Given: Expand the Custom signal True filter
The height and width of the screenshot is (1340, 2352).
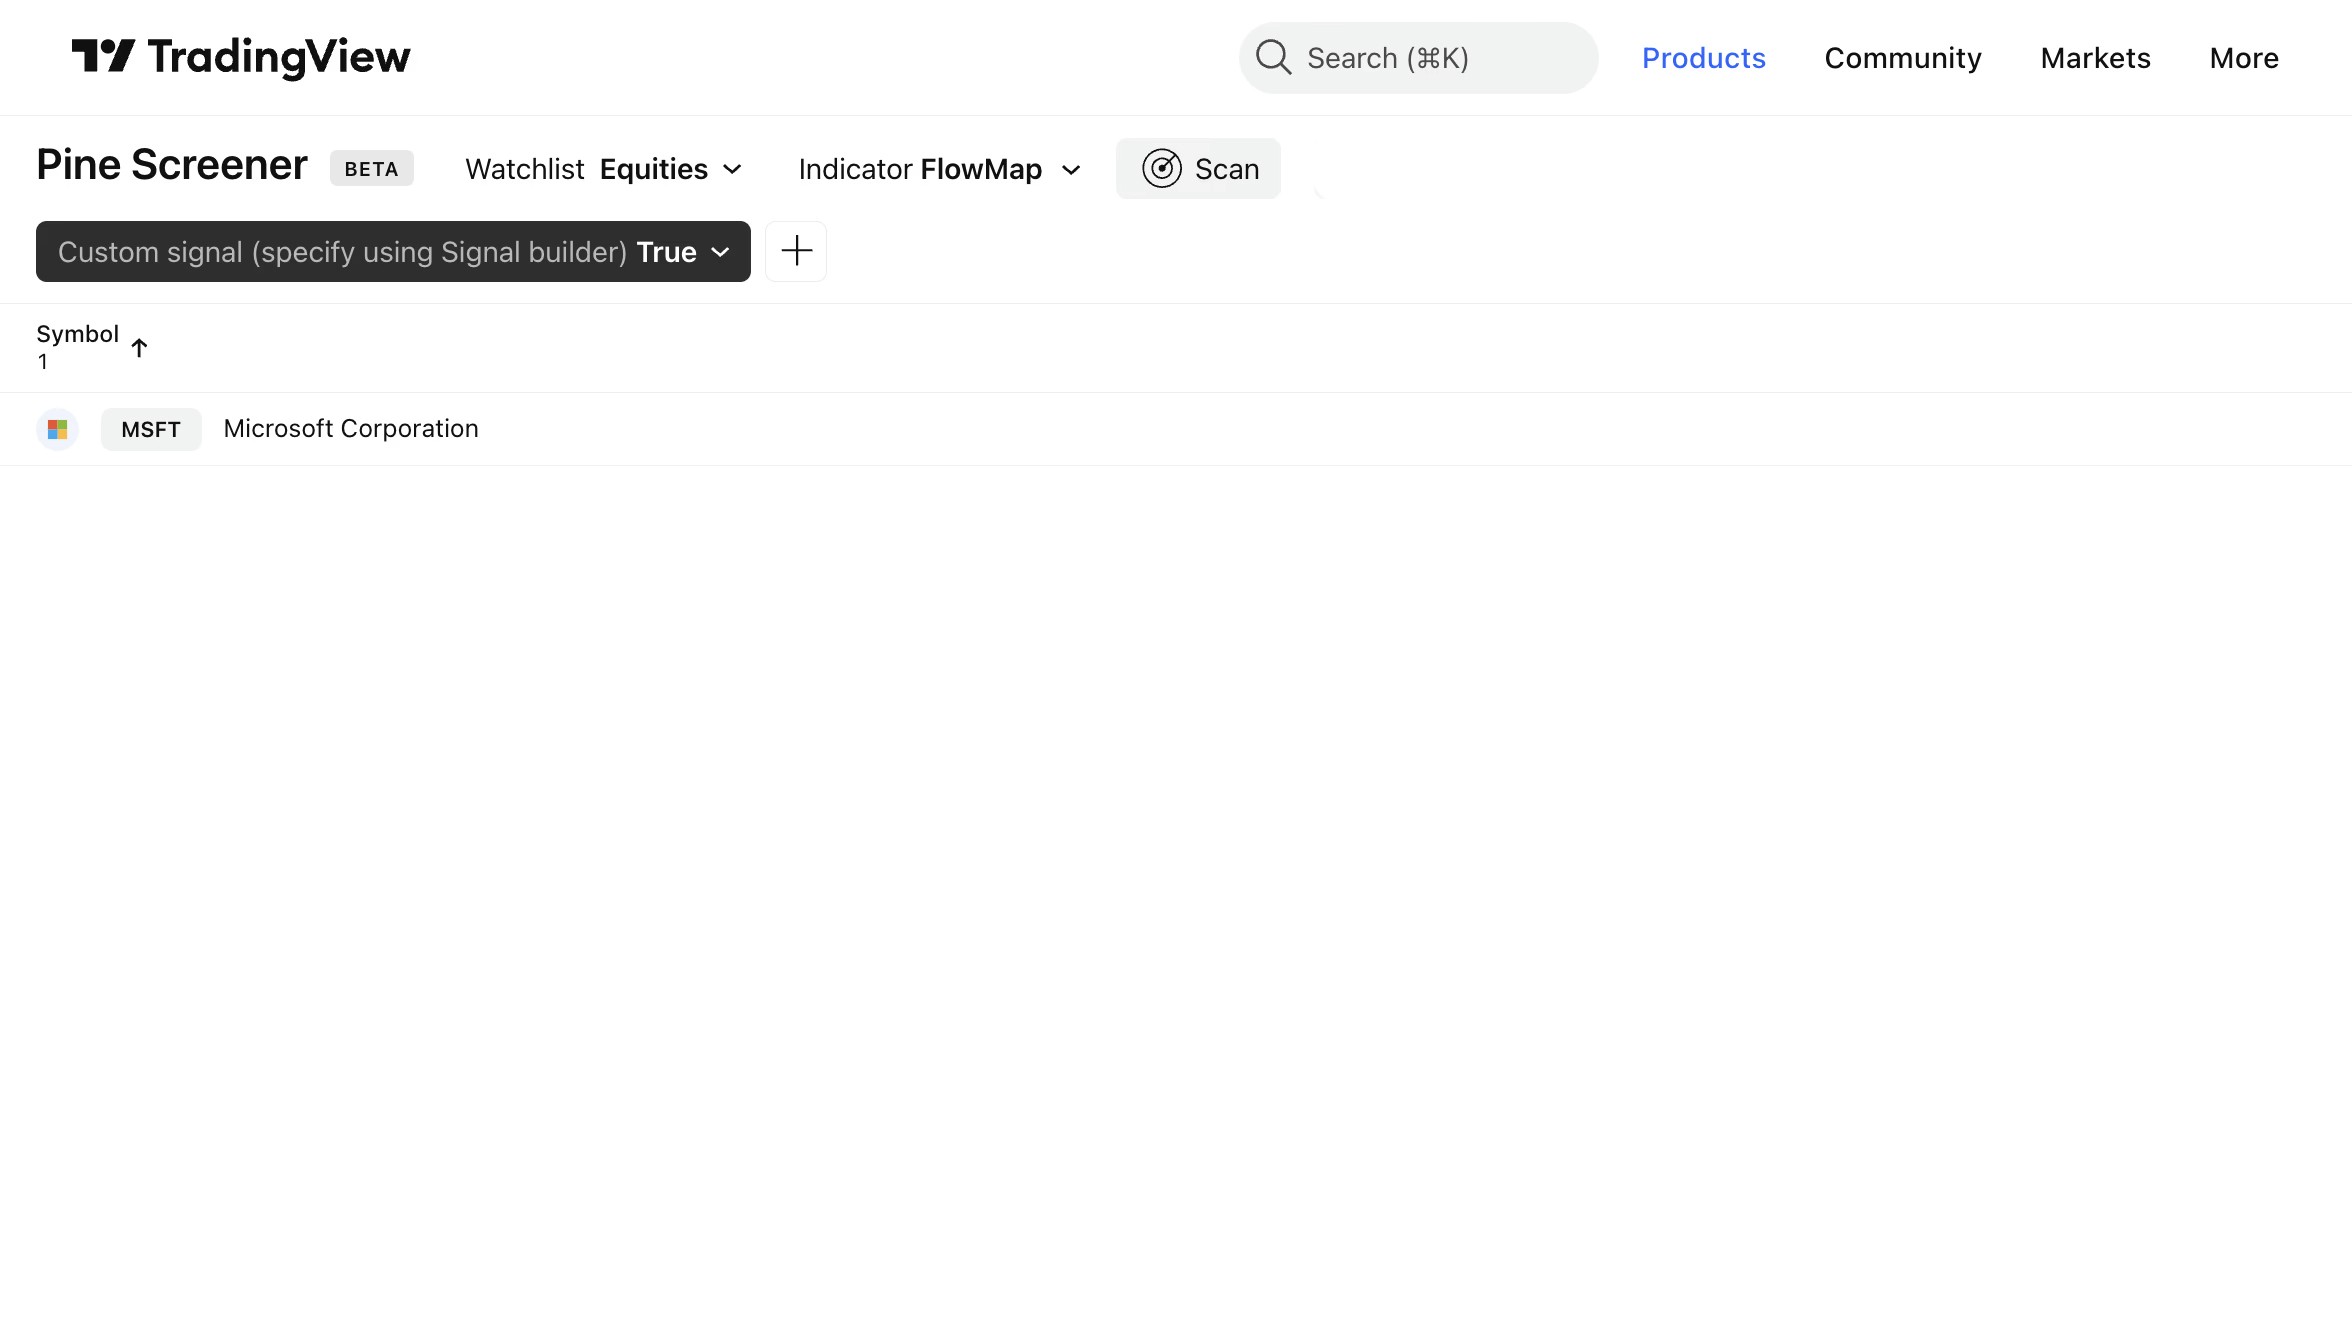Looking at the screenshot, I should [x=393, y=252].
